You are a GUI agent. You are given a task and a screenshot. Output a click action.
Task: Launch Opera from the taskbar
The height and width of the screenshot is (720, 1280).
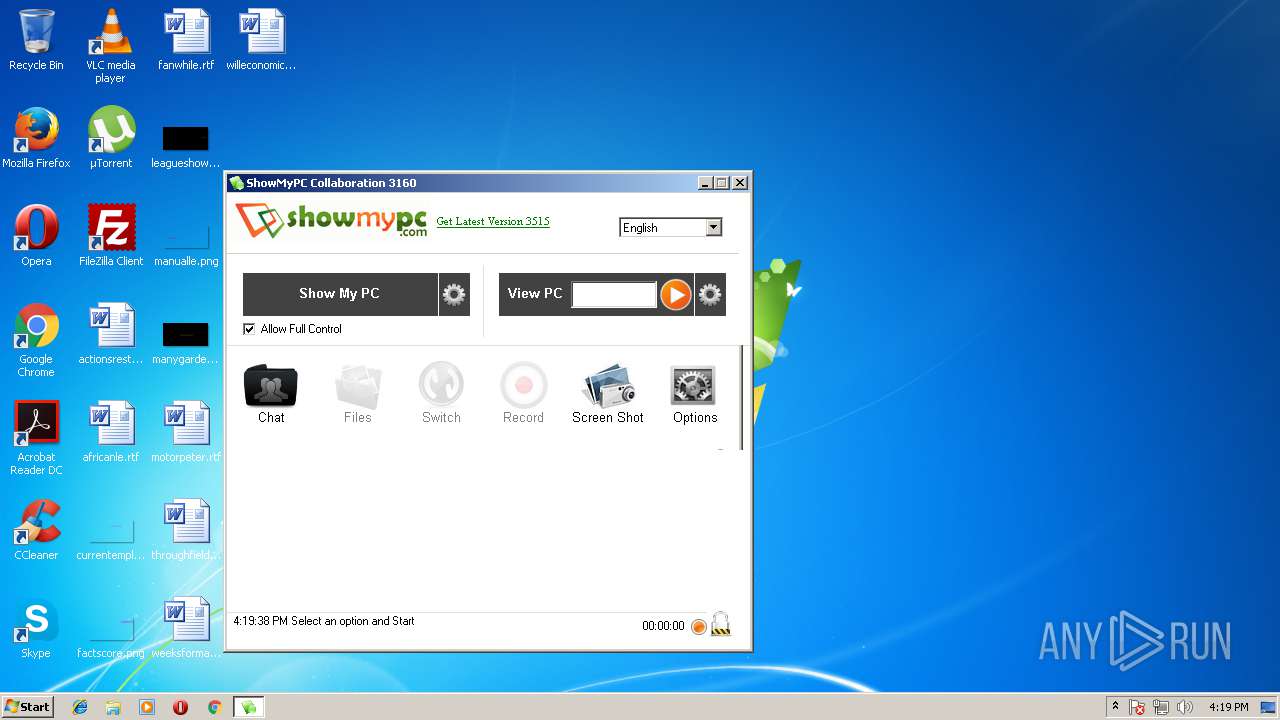(x=180, y=707)
